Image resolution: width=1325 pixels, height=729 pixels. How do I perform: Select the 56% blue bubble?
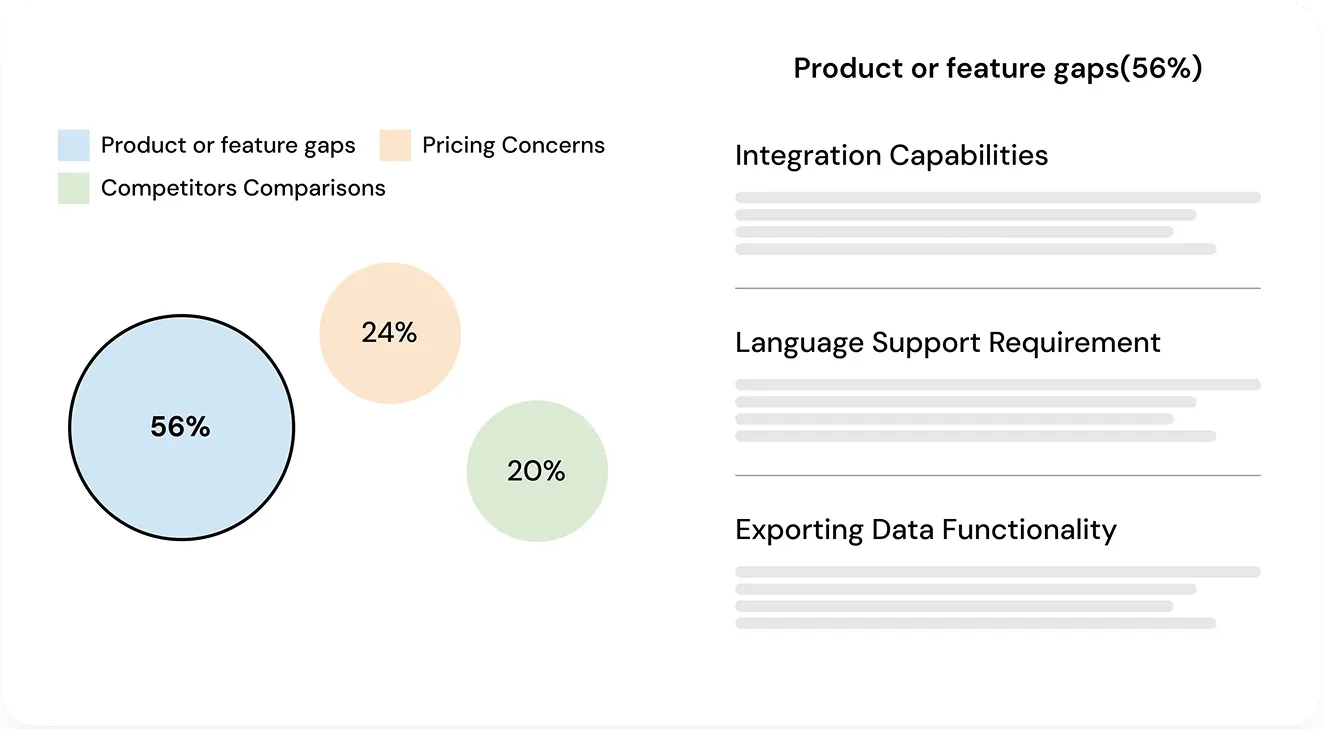181,427
